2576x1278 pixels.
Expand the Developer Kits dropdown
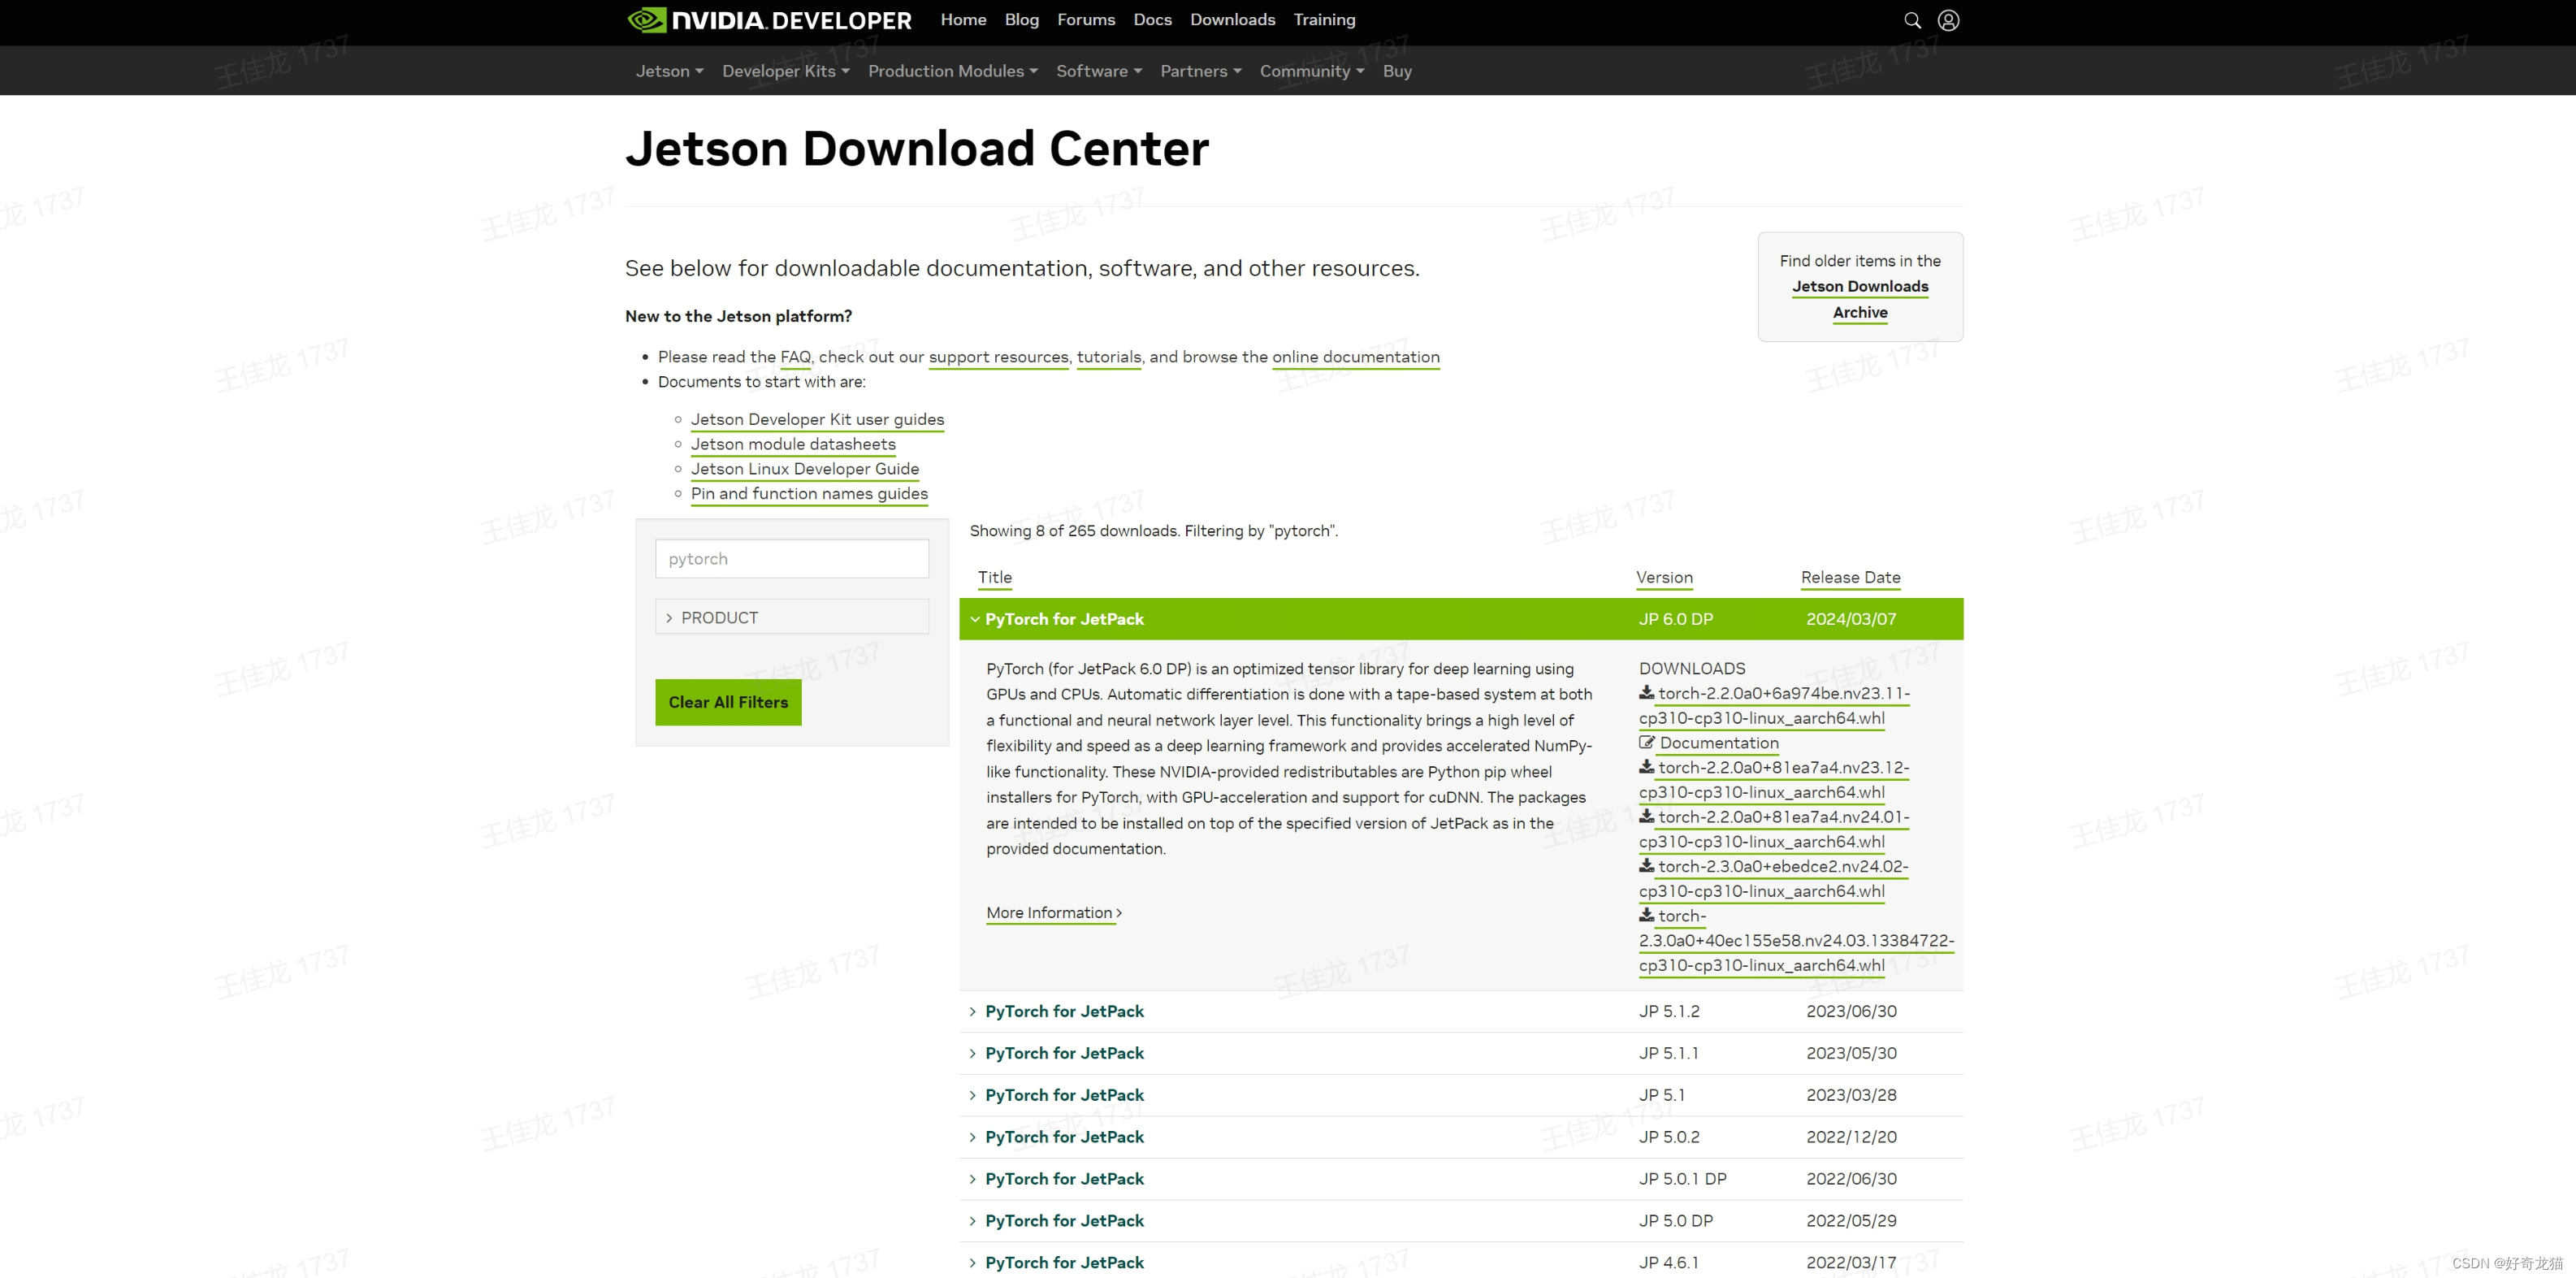(x=785, y=71)
